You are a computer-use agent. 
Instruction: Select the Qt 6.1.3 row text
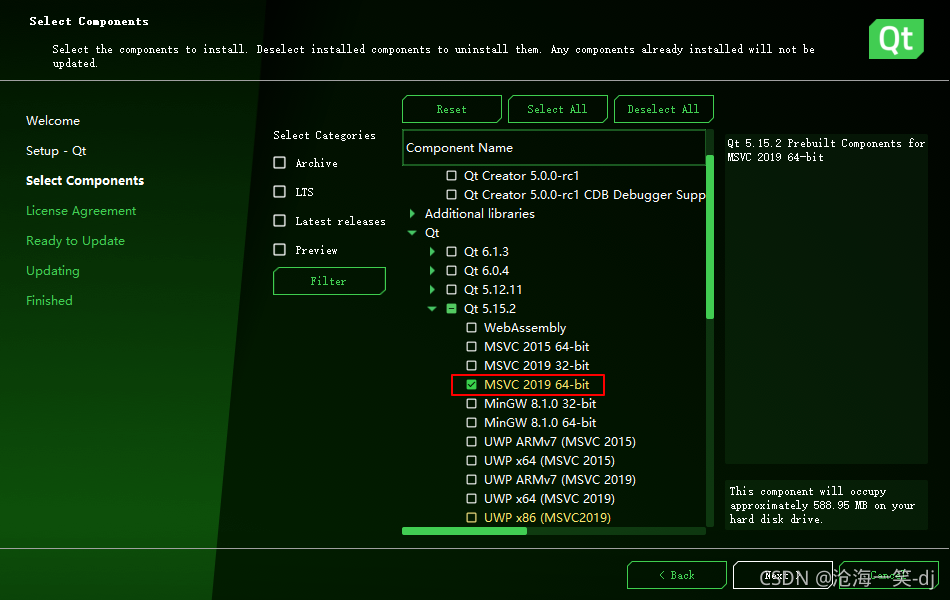[486, 252]
